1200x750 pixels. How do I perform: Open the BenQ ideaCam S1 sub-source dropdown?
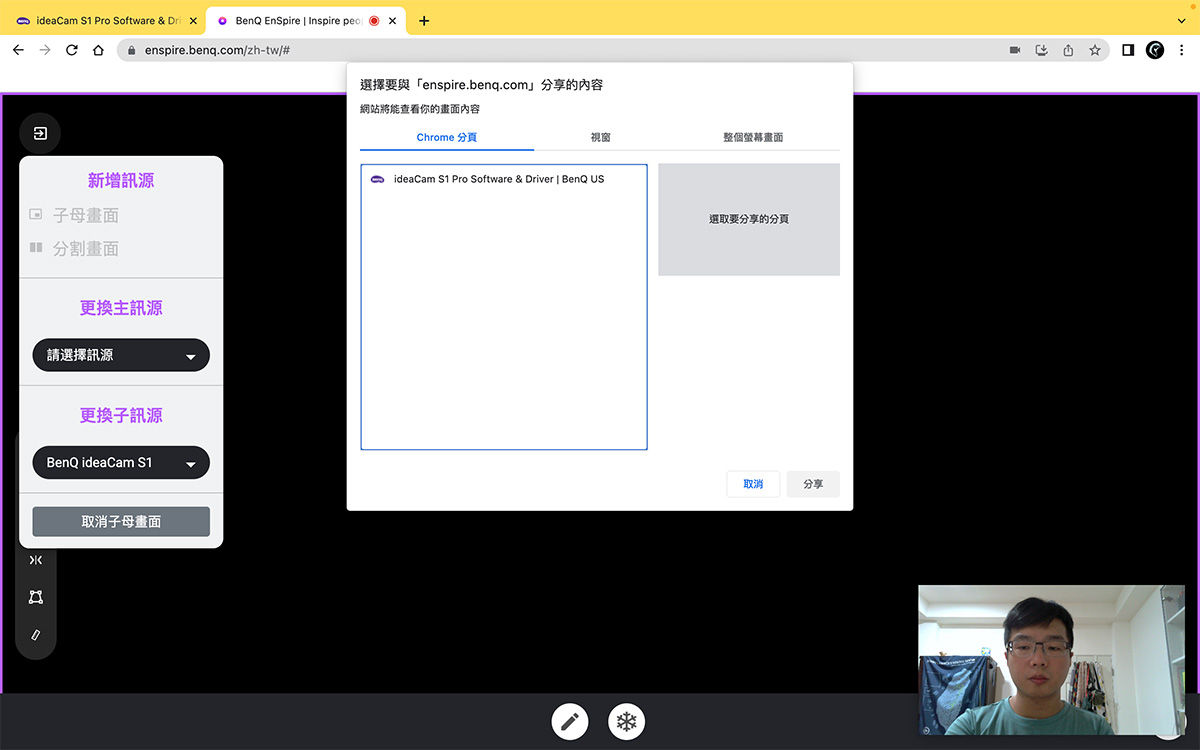pyautogui.click(x=121, y=463)
